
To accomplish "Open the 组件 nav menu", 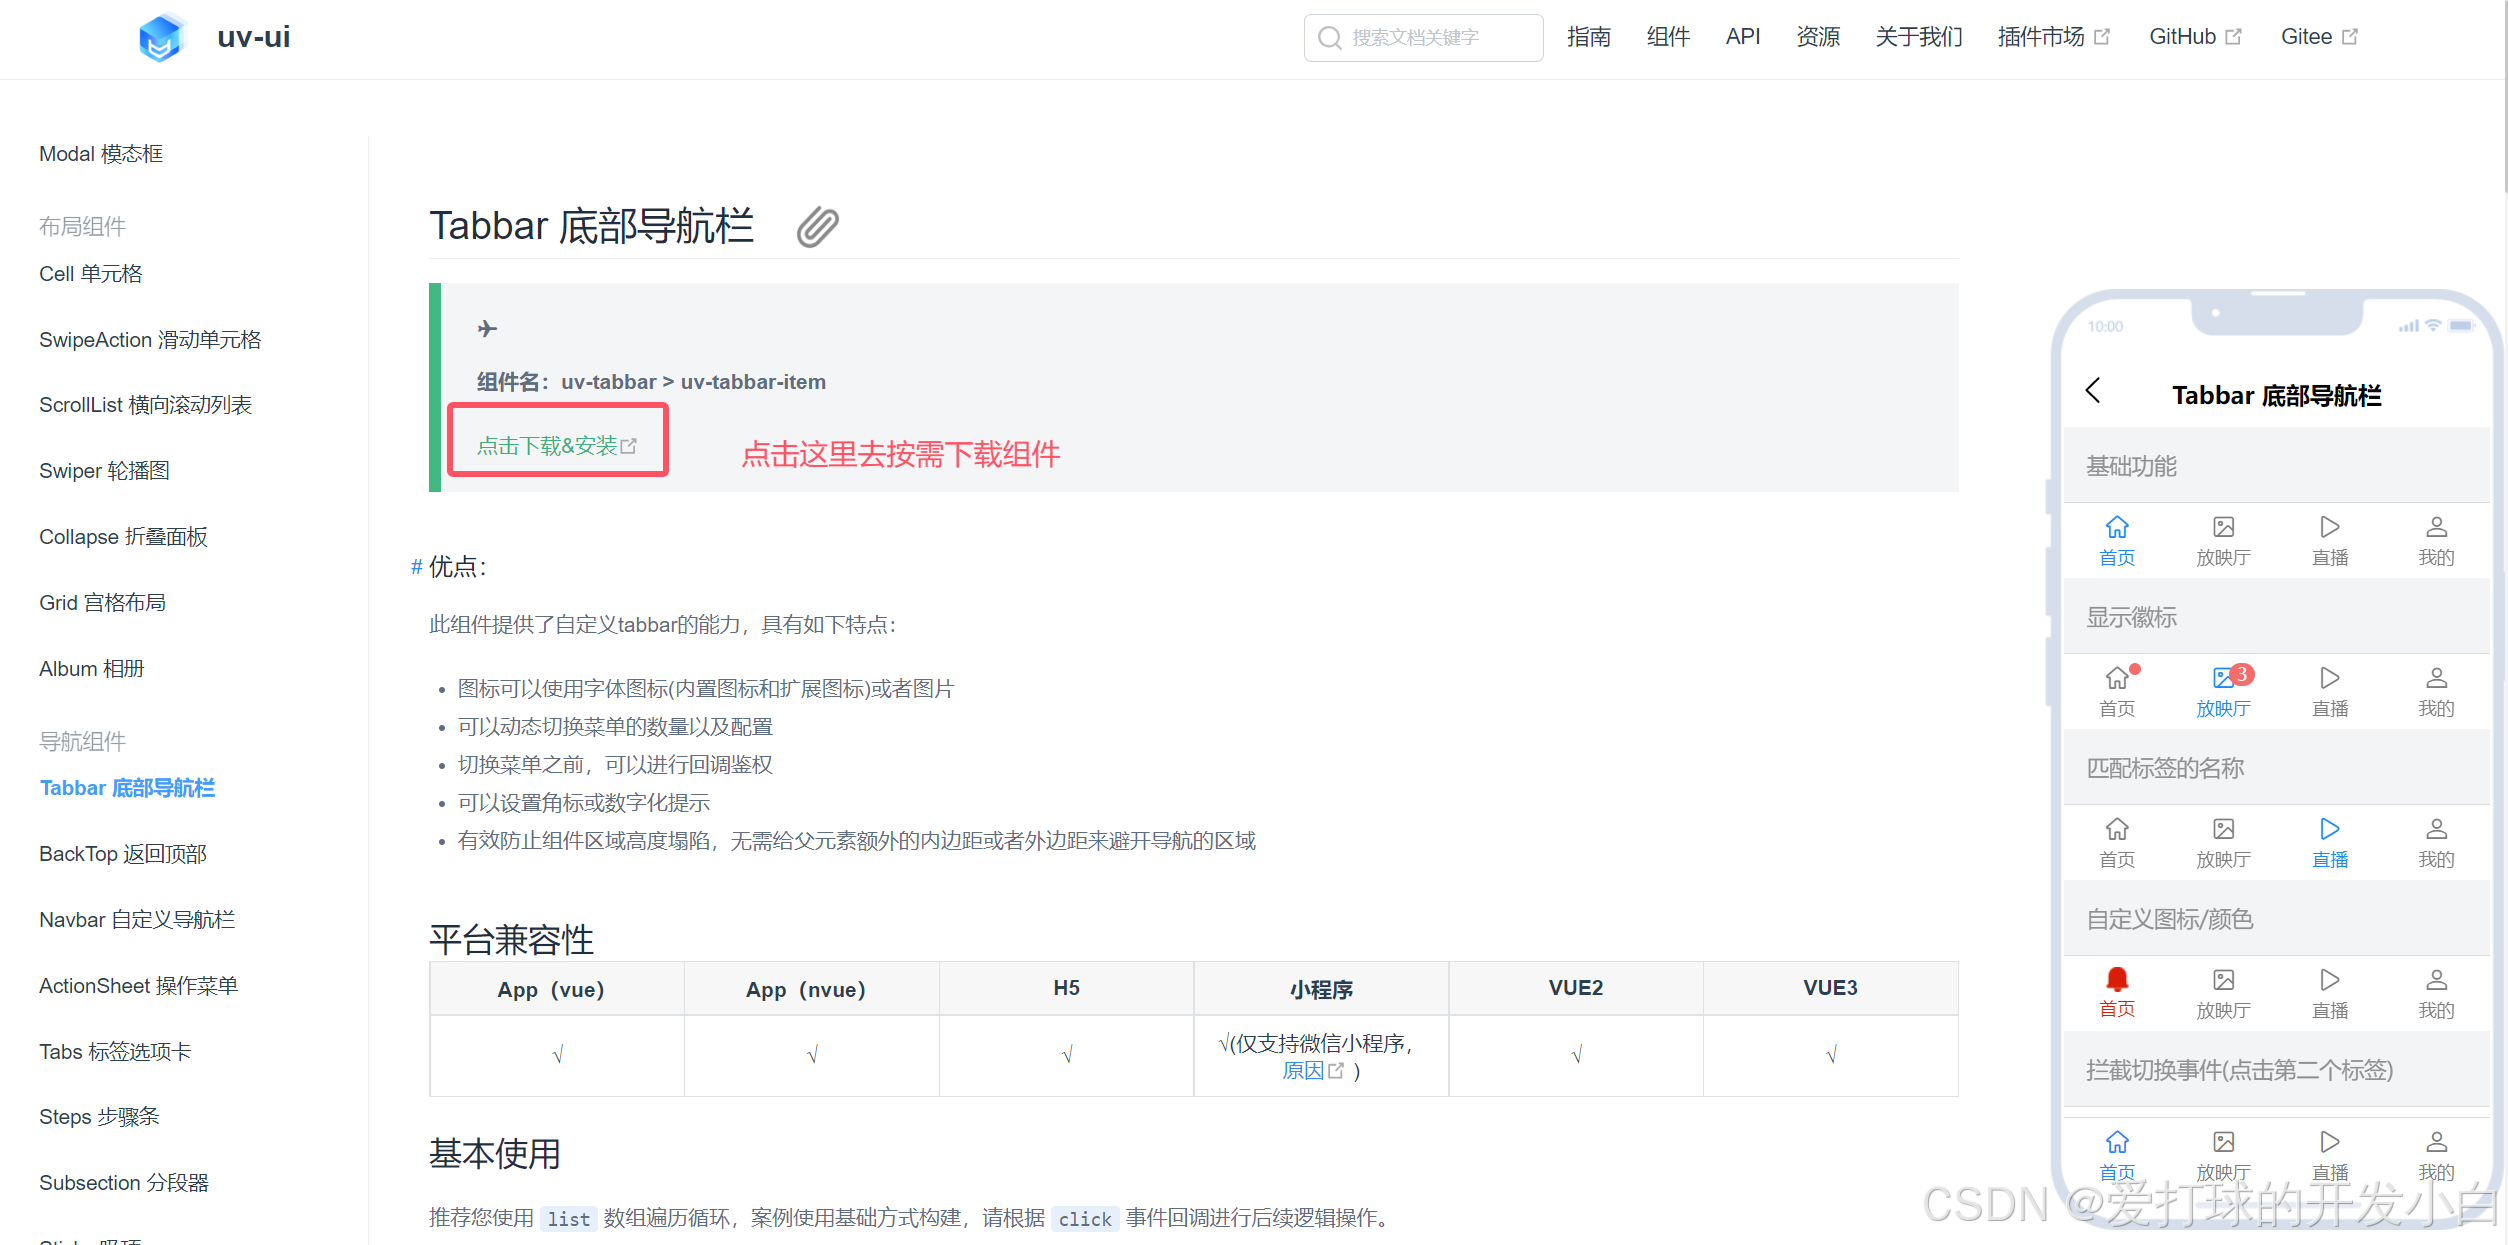I will tap(1668, 37).
